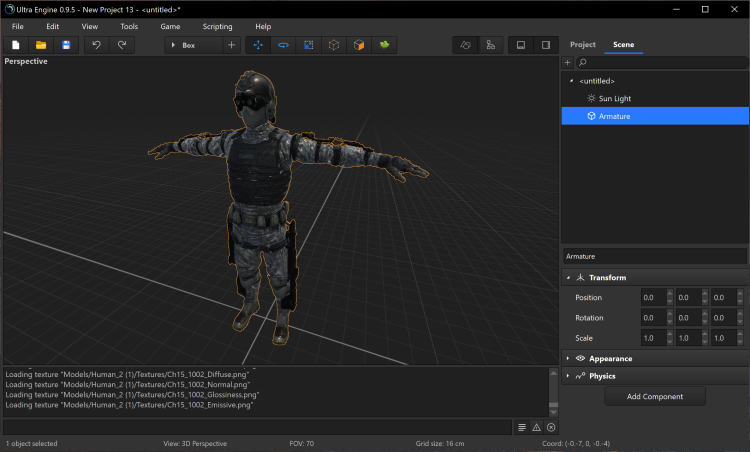Expand the Physics section
Image resolution: width=750 pixels, height=452 pixels.
click(602, 376)
